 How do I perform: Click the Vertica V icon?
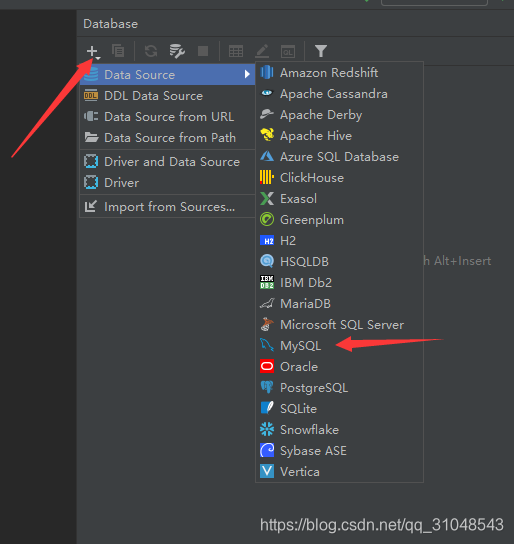(x=267, y=471)
